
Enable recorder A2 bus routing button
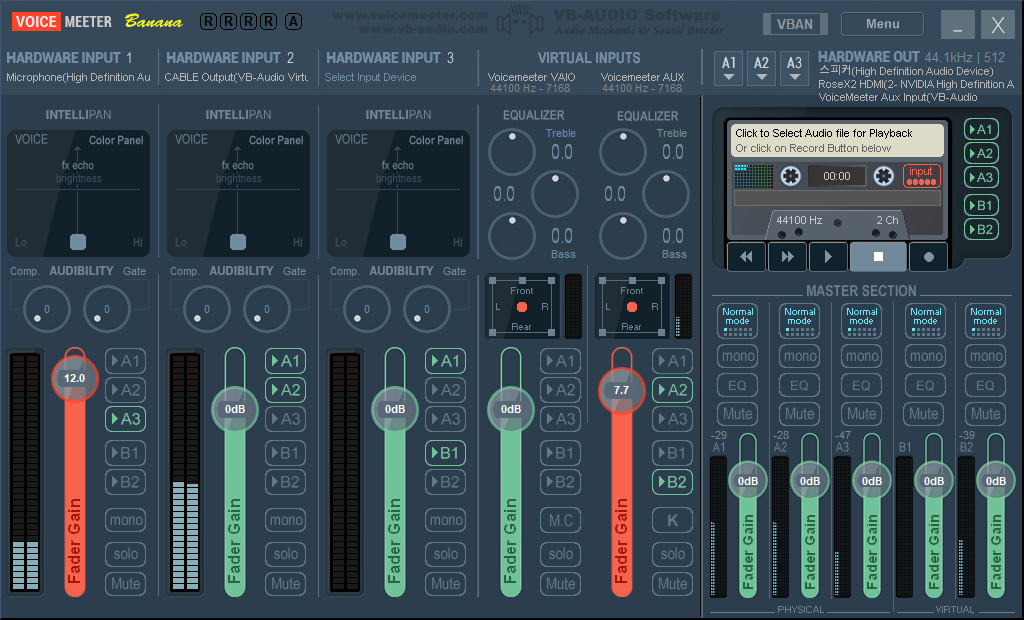click(981, 154)
